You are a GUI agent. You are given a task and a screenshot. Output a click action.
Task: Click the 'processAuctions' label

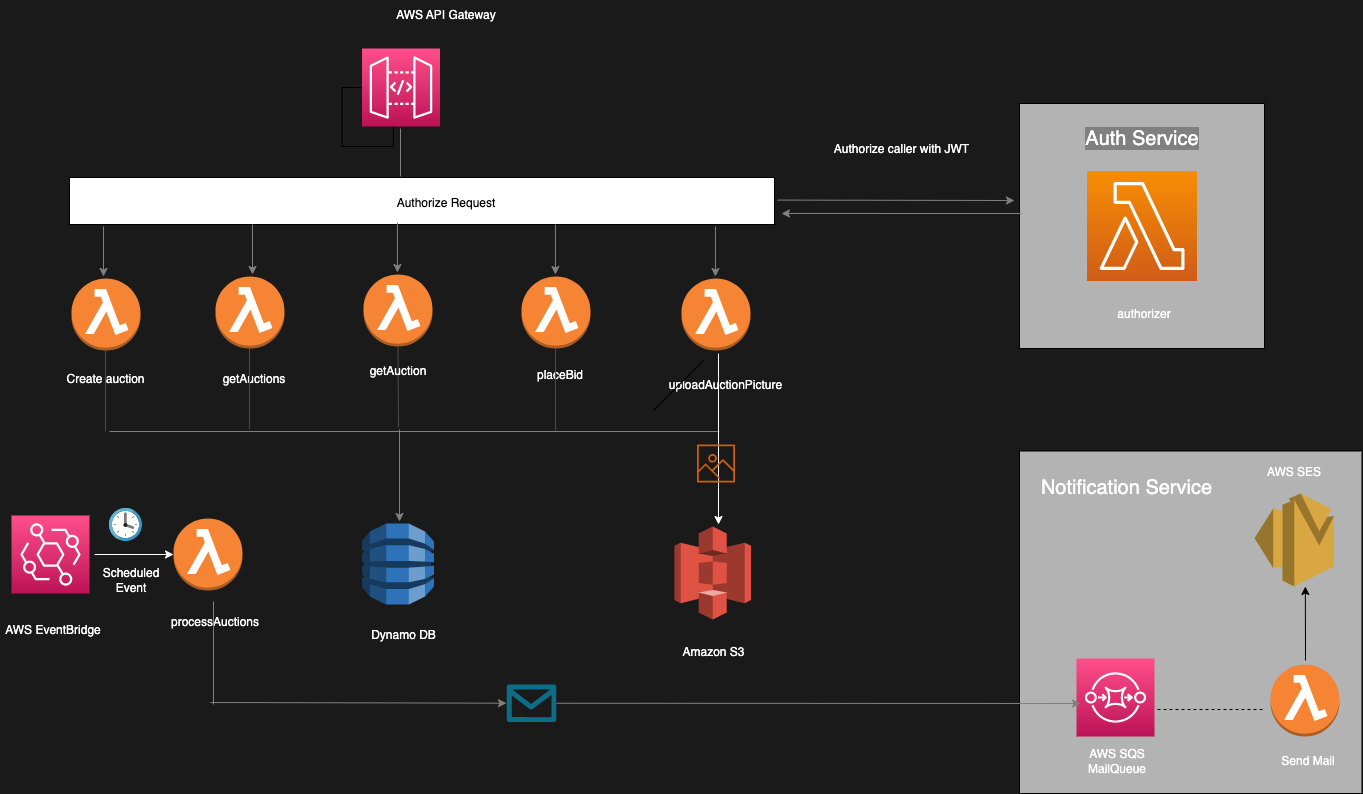[215, 622]
